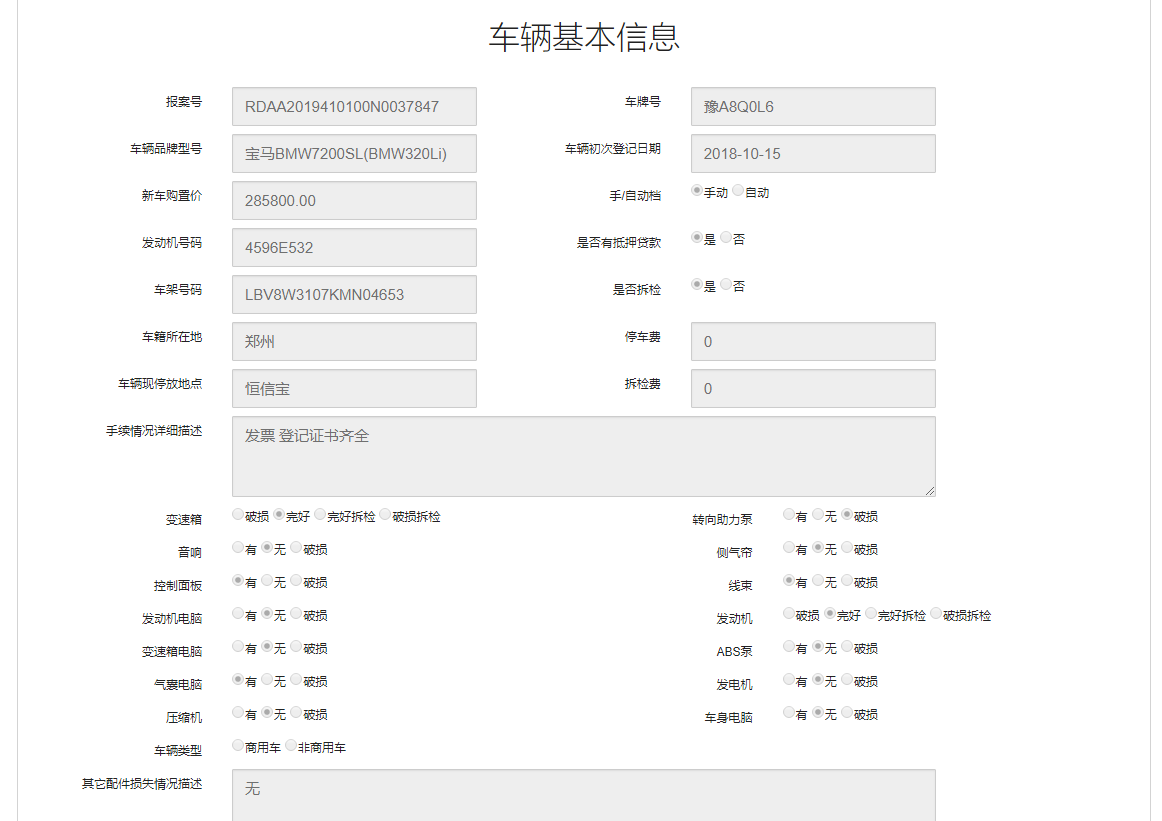
Task: Select 破损 for 变速箱
Action: pos(238,515)
